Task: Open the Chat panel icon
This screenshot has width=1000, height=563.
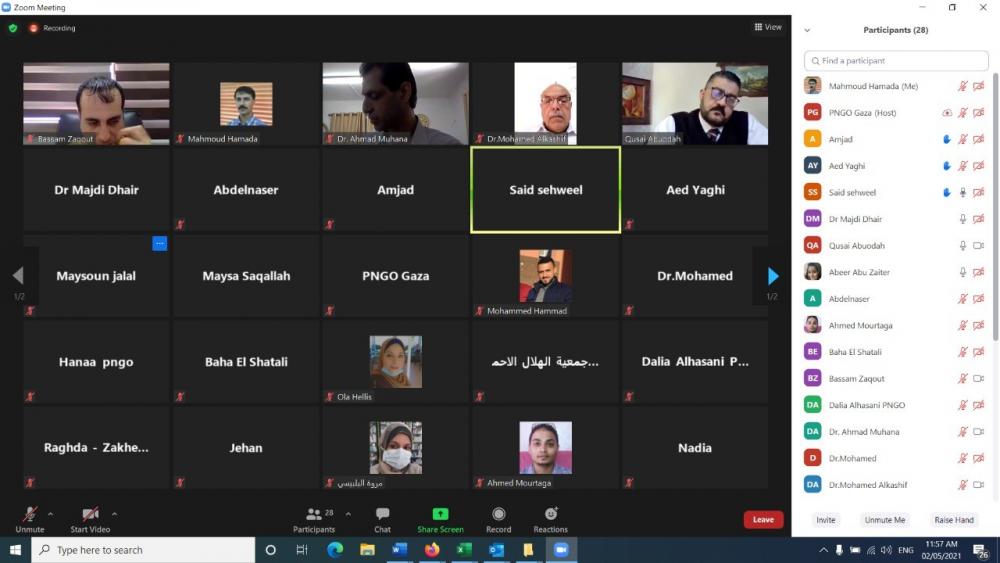Action: coord(382,514)
